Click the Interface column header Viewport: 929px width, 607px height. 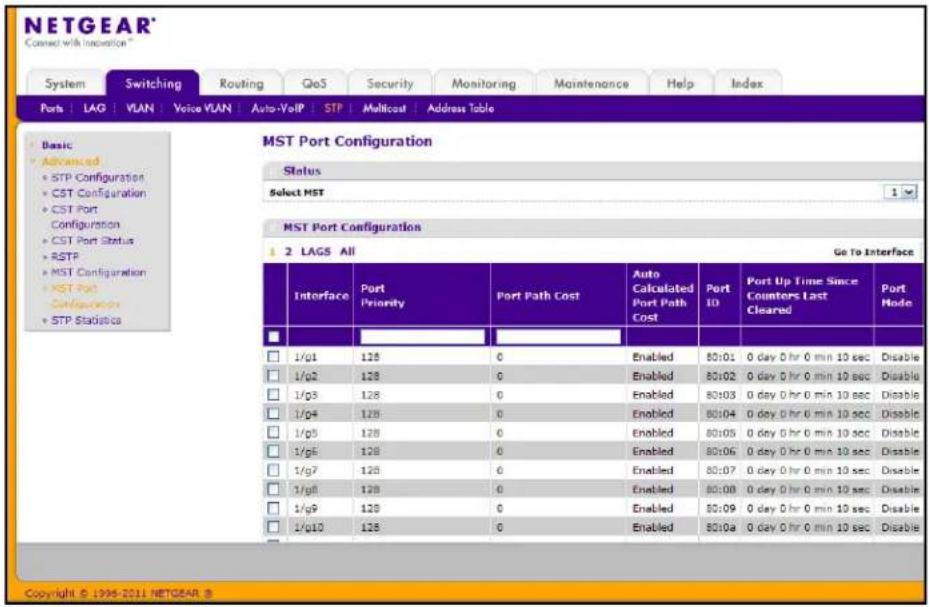pos(321,296)
